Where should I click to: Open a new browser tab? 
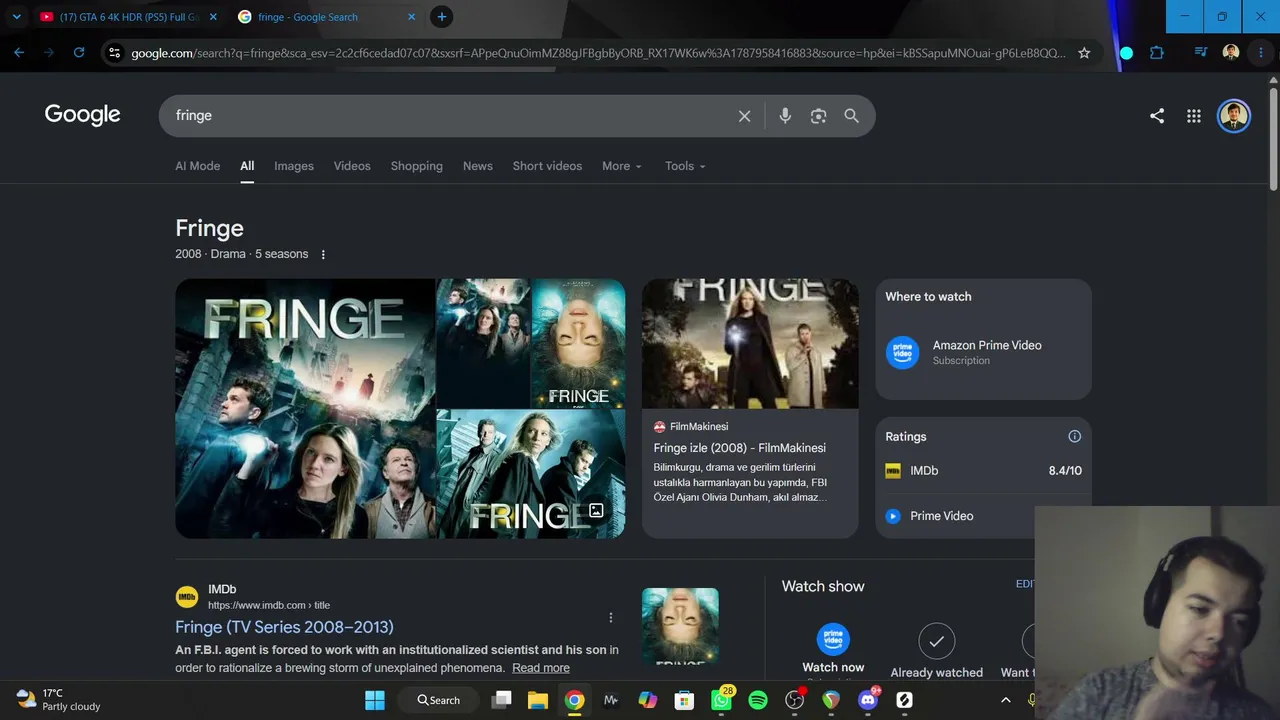pos(441,17)
